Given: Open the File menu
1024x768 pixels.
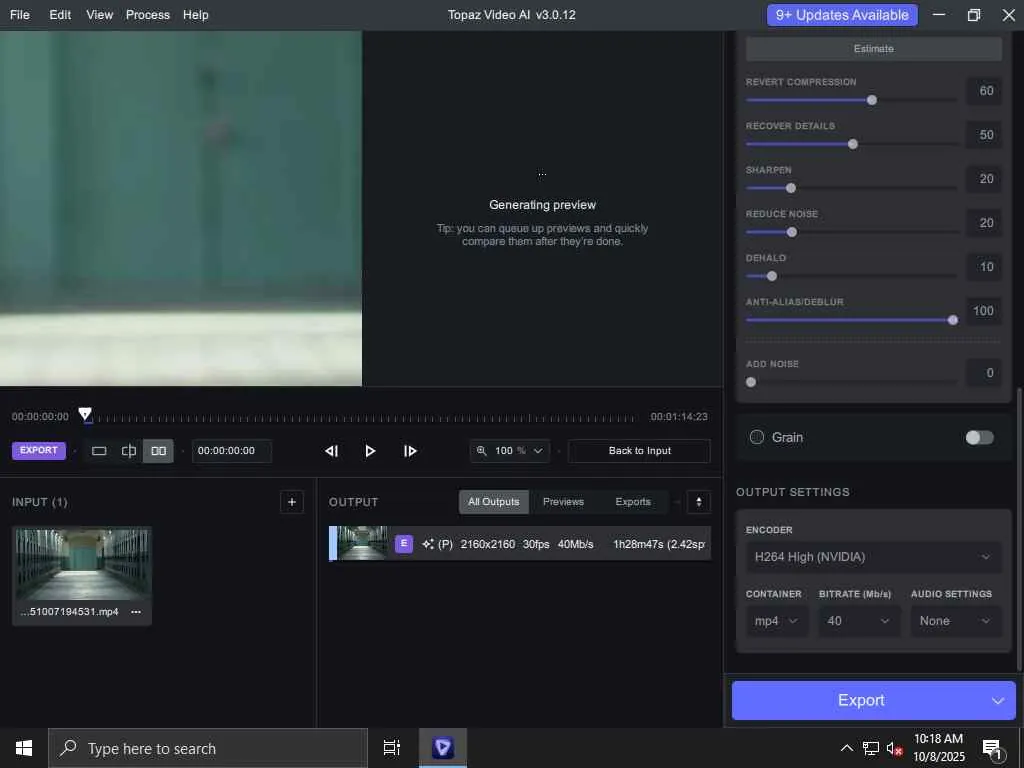Looking at the screenshot, I should coord(20,14).
